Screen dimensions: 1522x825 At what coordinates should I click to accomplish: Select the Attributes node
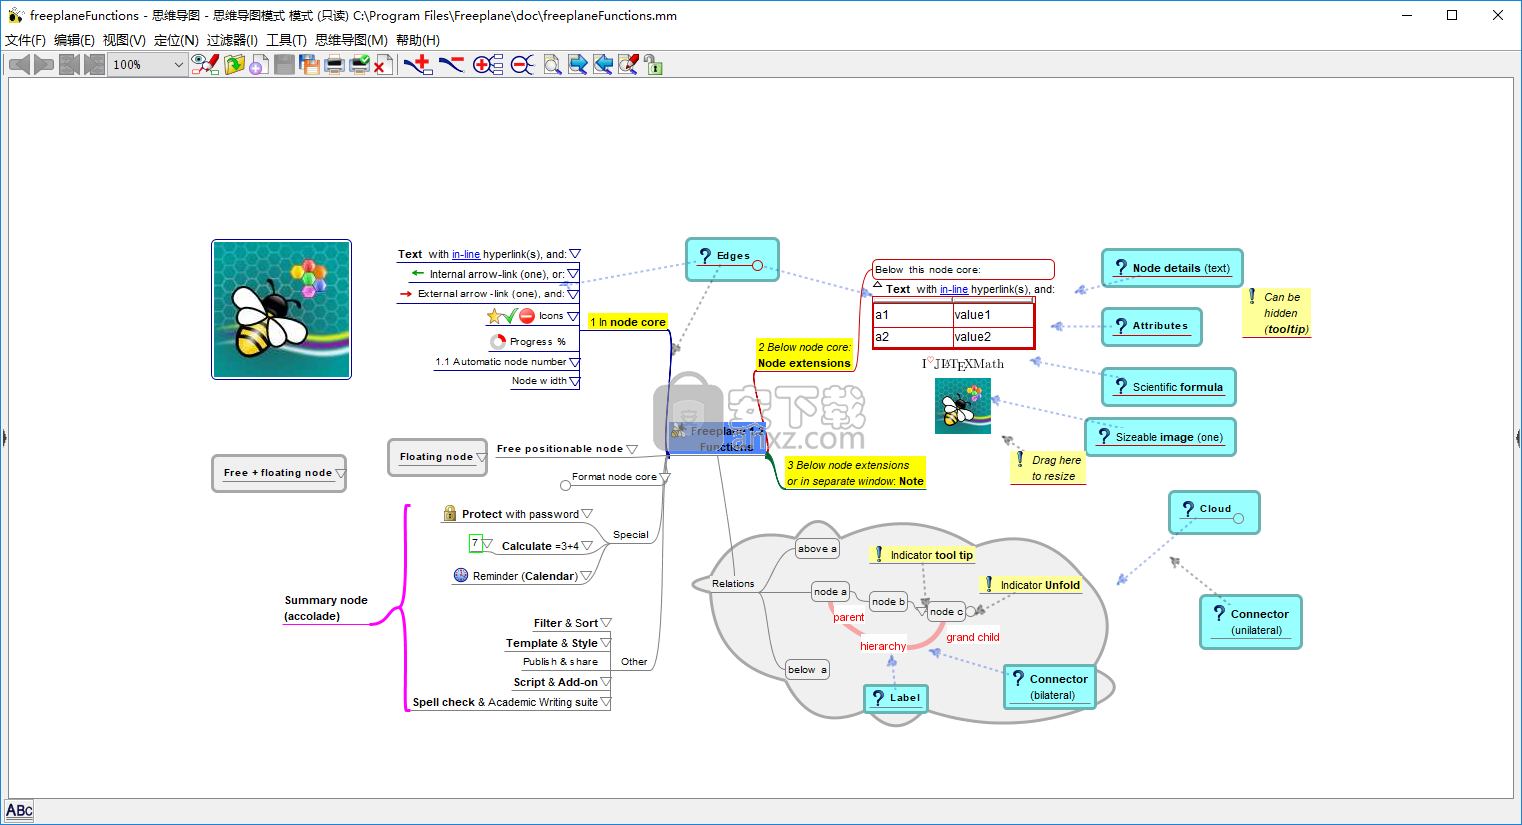[x=1152, y=326]
